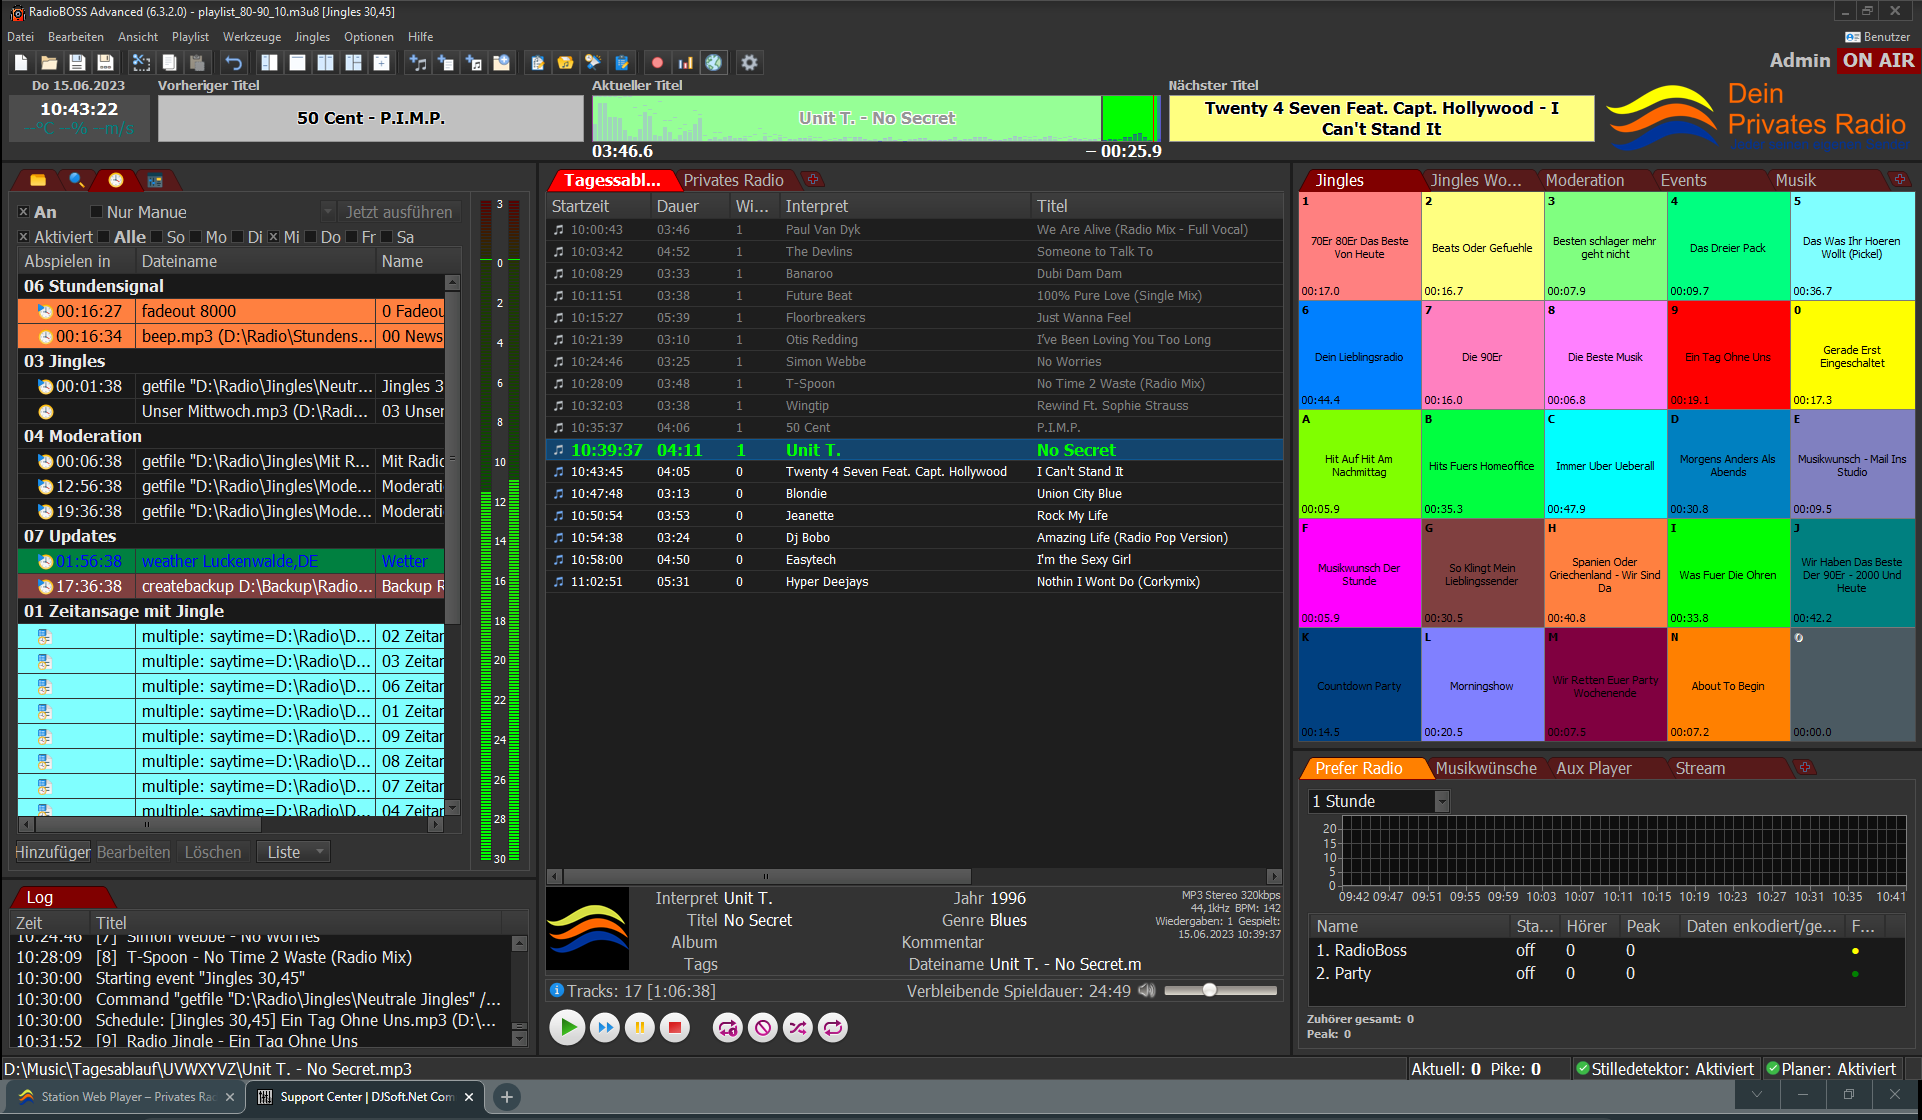Trigger the 'Die 90Er' jingle pad
1922x1120 pixels.
(1482, 355)
